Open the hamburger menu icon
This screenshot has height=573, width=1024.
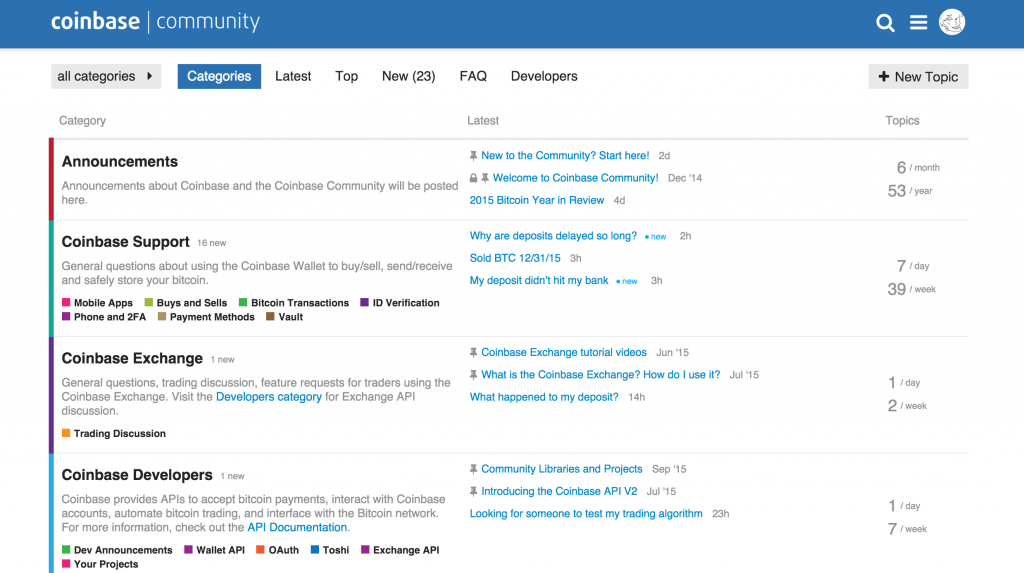tap(918, 23)
